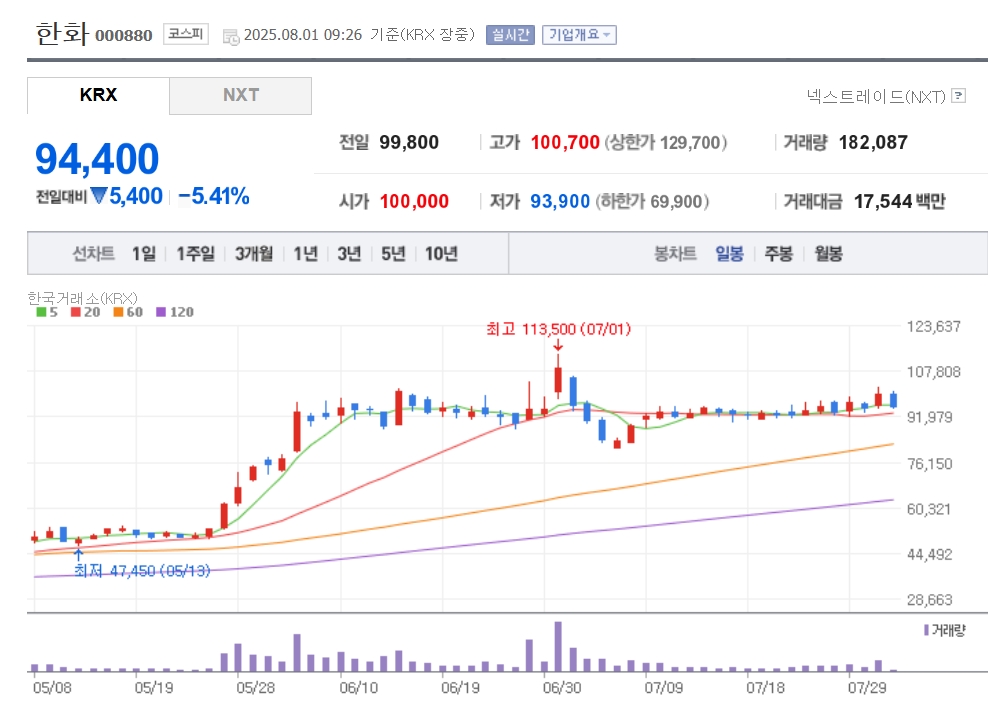Image resolution: width=988 pixels, height=714 pixels.
Task: Click the 06/30 peak volume bar
Action: (558, 647)
